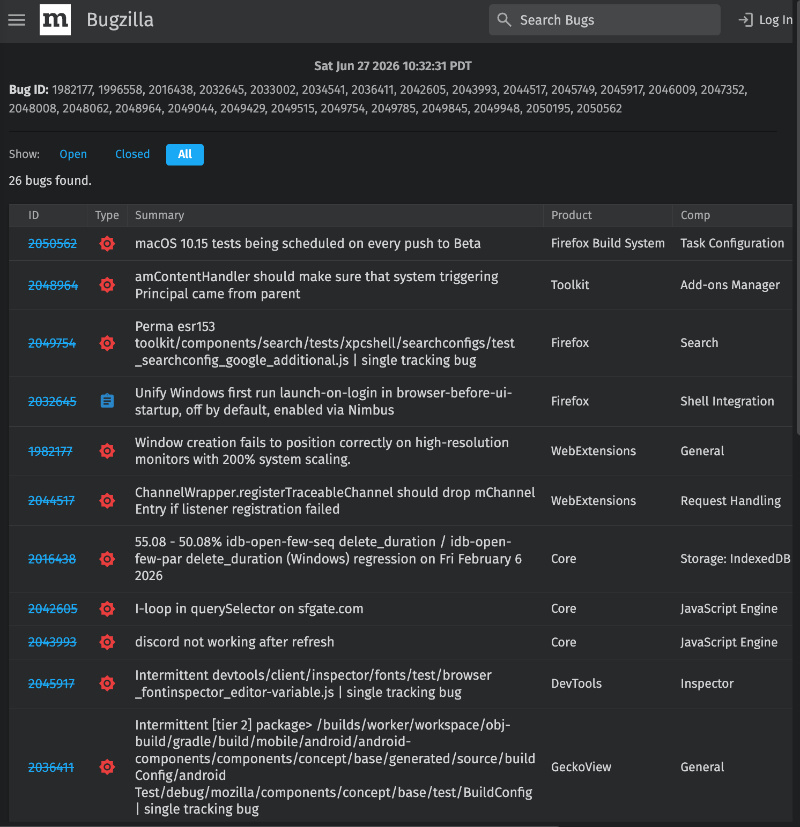Open bug 2048964

click(x=53, y=285)
